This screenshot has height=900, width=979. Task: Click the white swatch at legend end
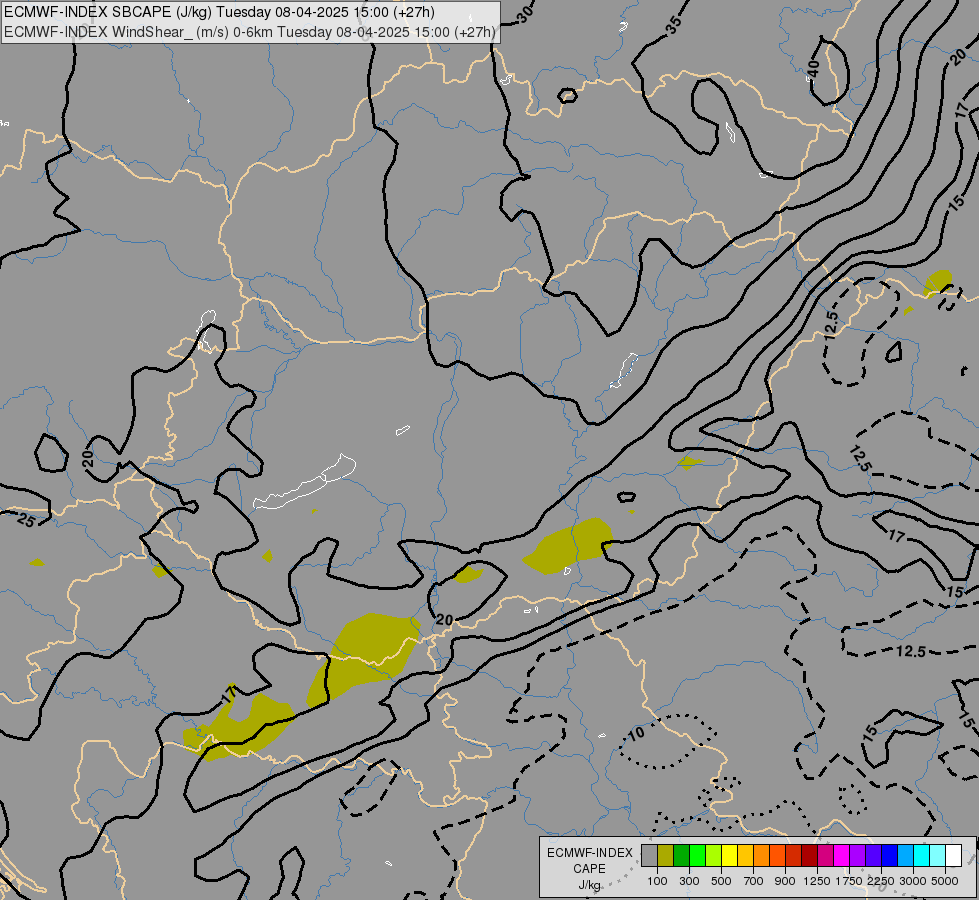coord(954,855)
